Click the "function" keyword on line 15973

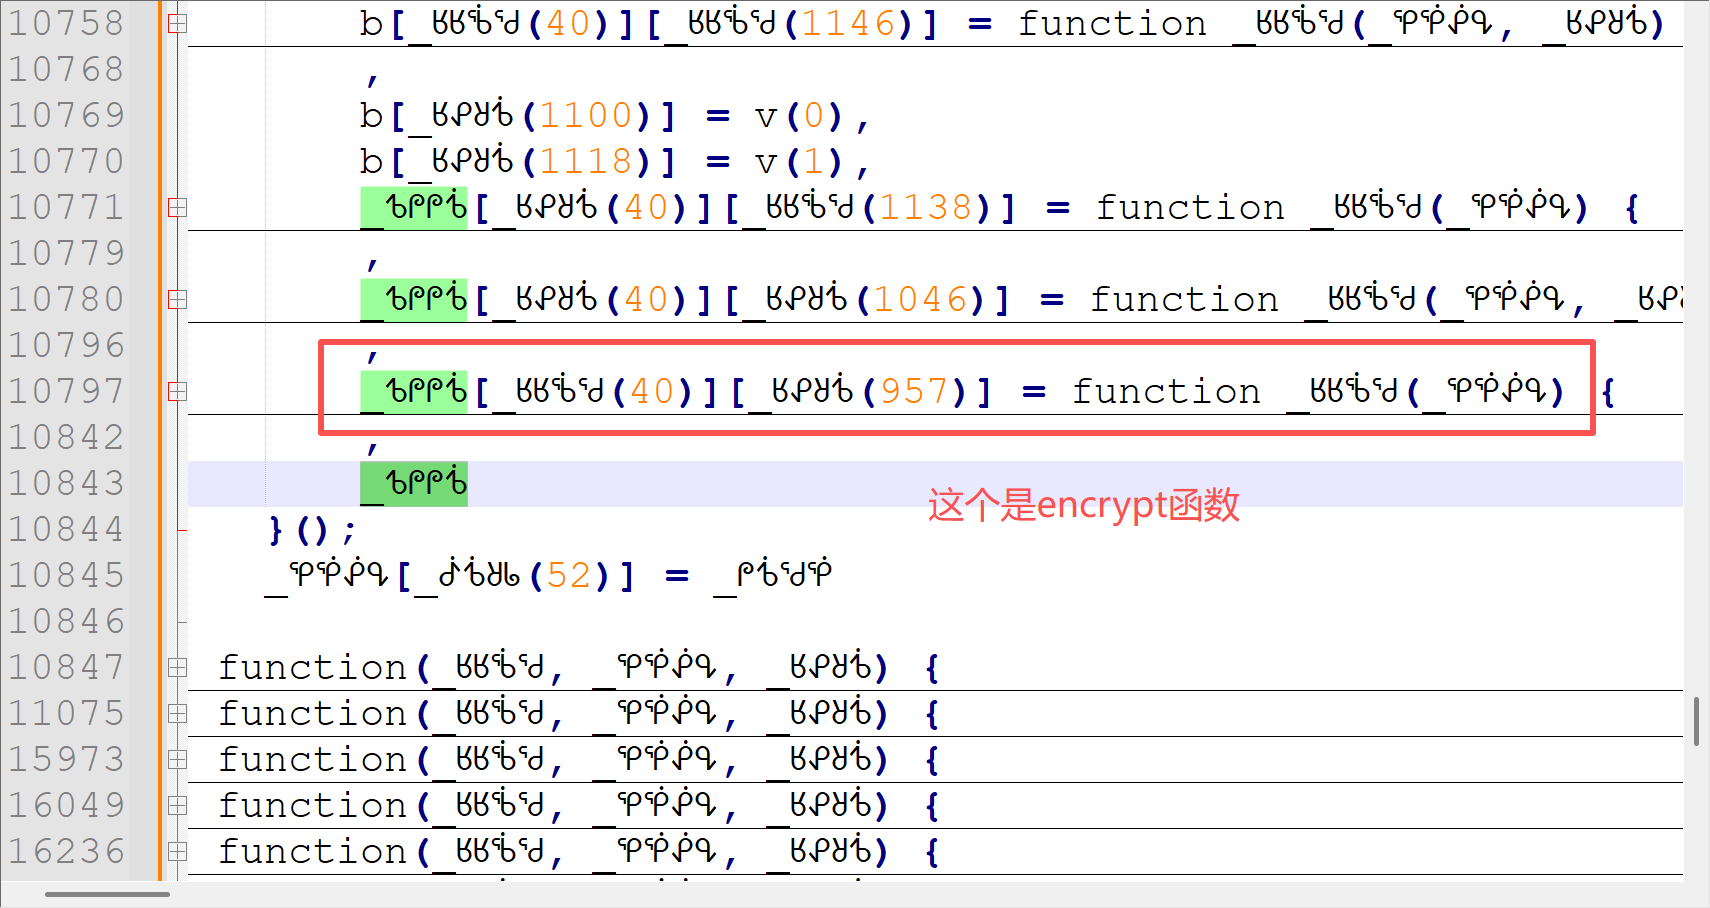[x=312, y=759]
